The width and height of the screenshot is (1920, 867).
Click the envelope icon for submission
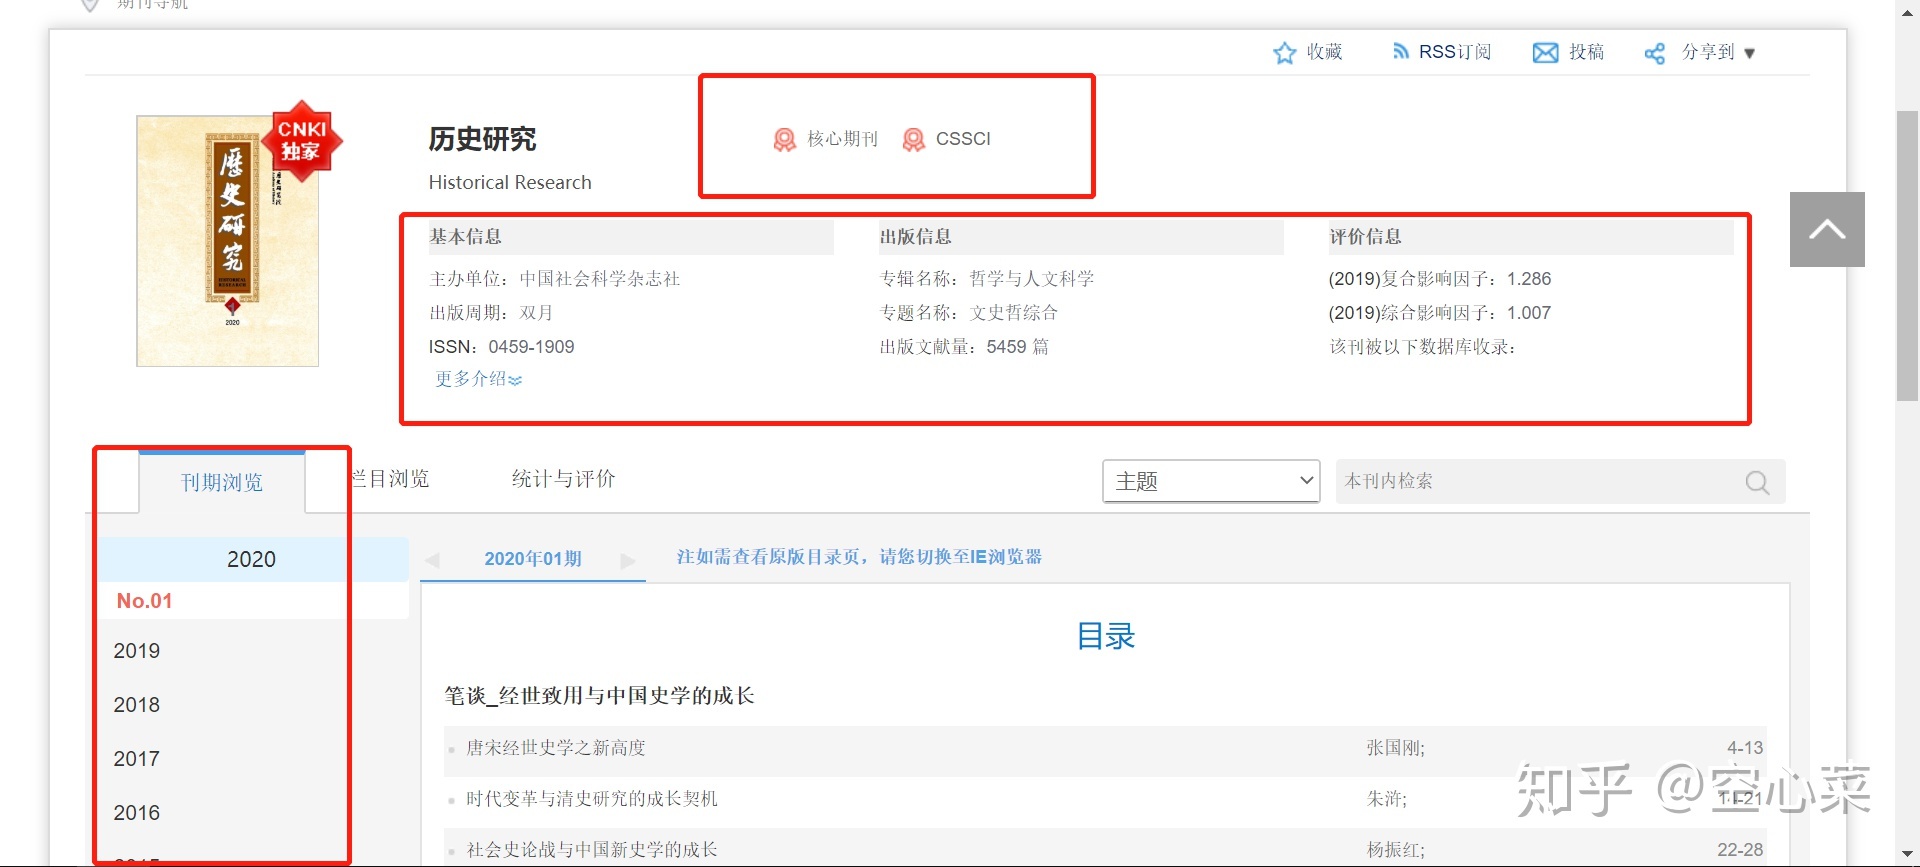(1545, 53)
